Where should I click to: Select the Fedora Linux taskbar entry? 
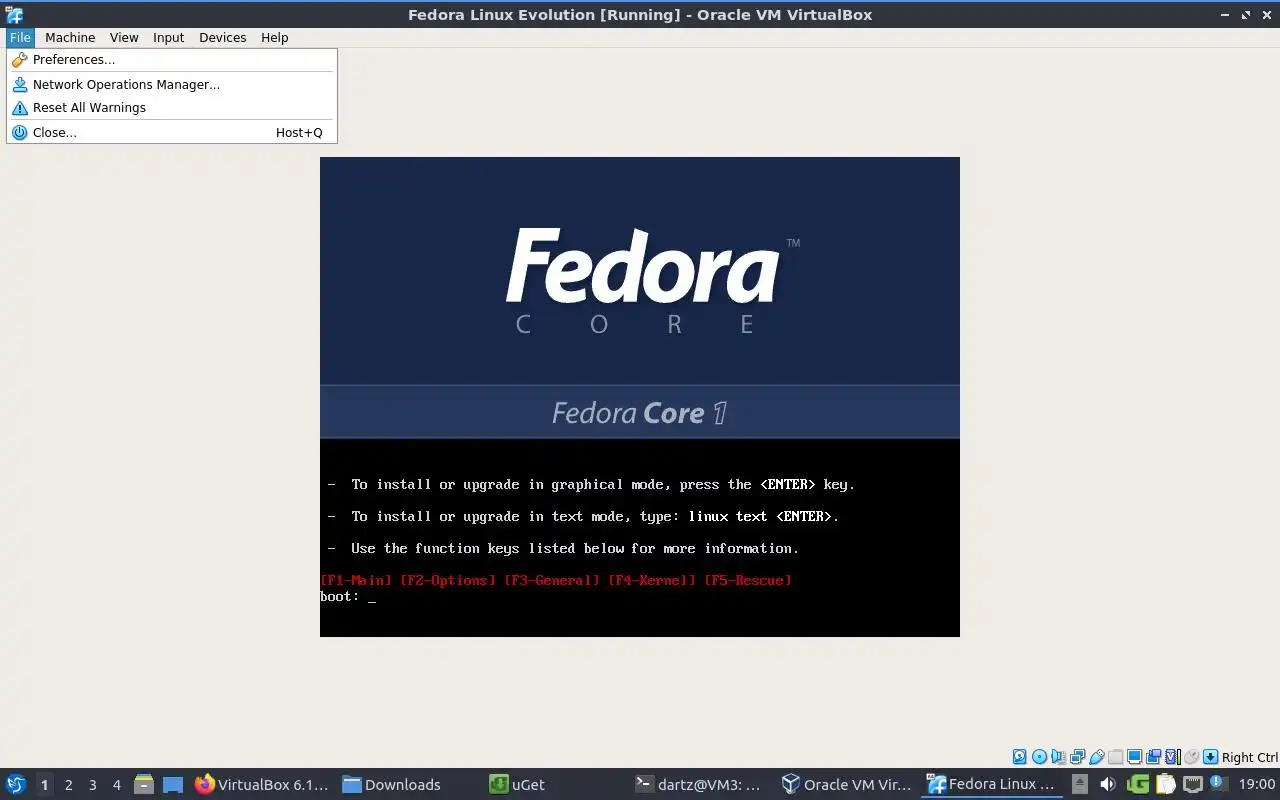(992, 784)
